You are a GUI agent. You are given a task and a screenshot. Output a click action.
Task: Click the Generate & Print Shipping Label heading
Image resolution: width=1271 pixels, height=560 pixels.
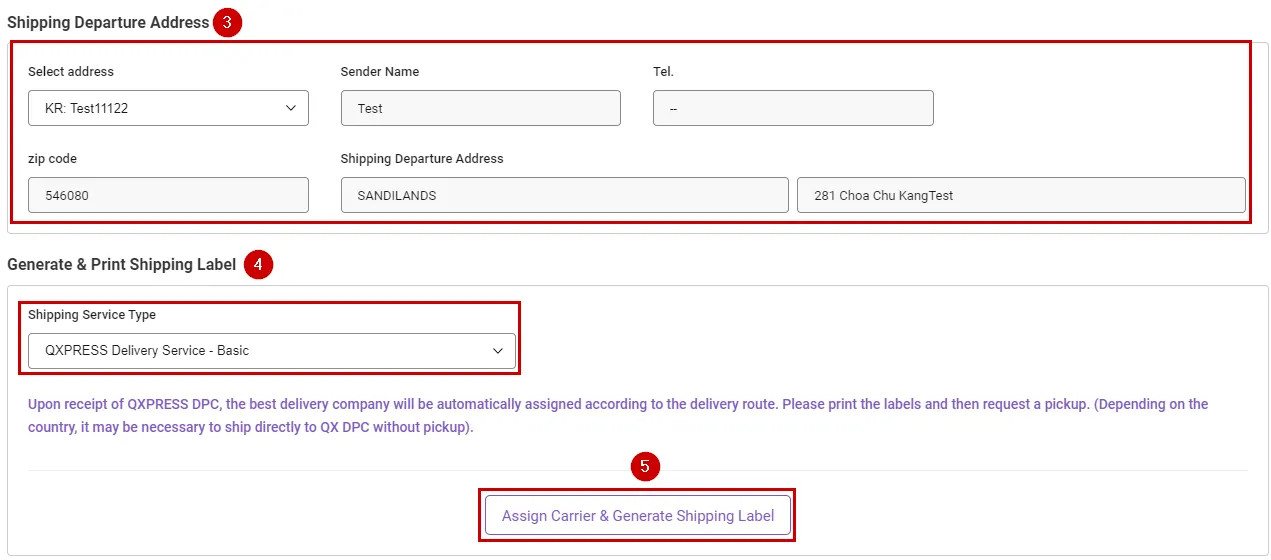pos(121,264)
